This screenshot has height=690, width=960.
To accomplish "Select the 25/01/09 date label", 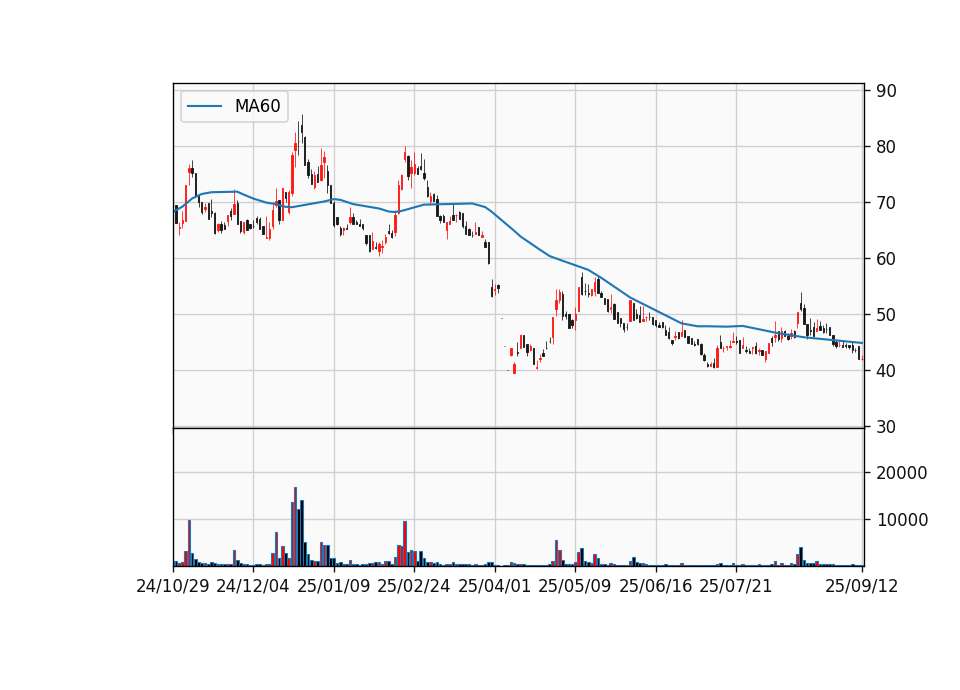I will click(334, 586).
